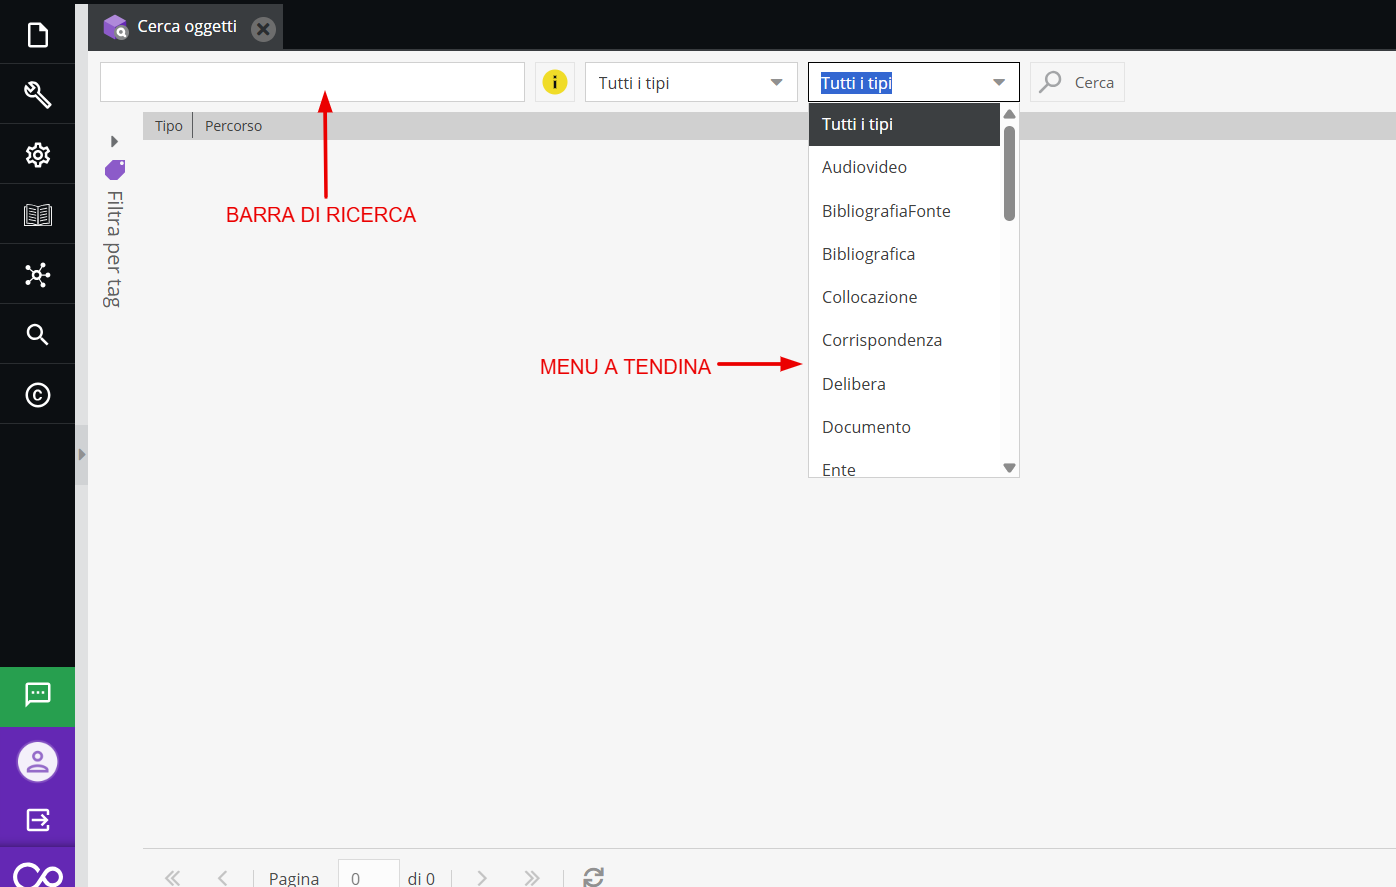The image size is (1396, 887).
Task: Expand the Filtra per tag panel
Action: pos(114,141)
